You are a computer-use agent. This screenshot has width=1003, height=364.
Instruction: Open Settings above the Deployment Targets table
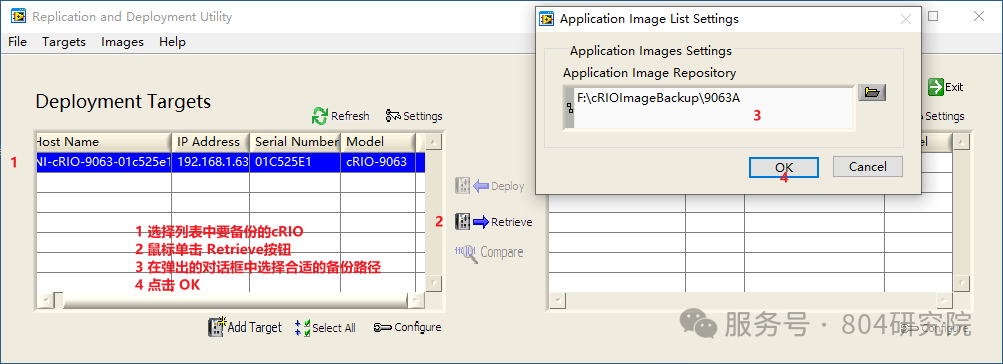pos(414,116)
